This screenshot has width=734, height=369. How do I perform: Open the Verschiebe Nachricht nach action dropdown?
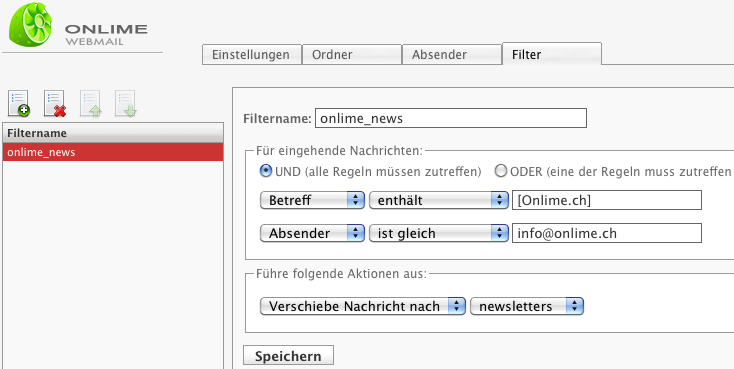(x=363, y=306)
